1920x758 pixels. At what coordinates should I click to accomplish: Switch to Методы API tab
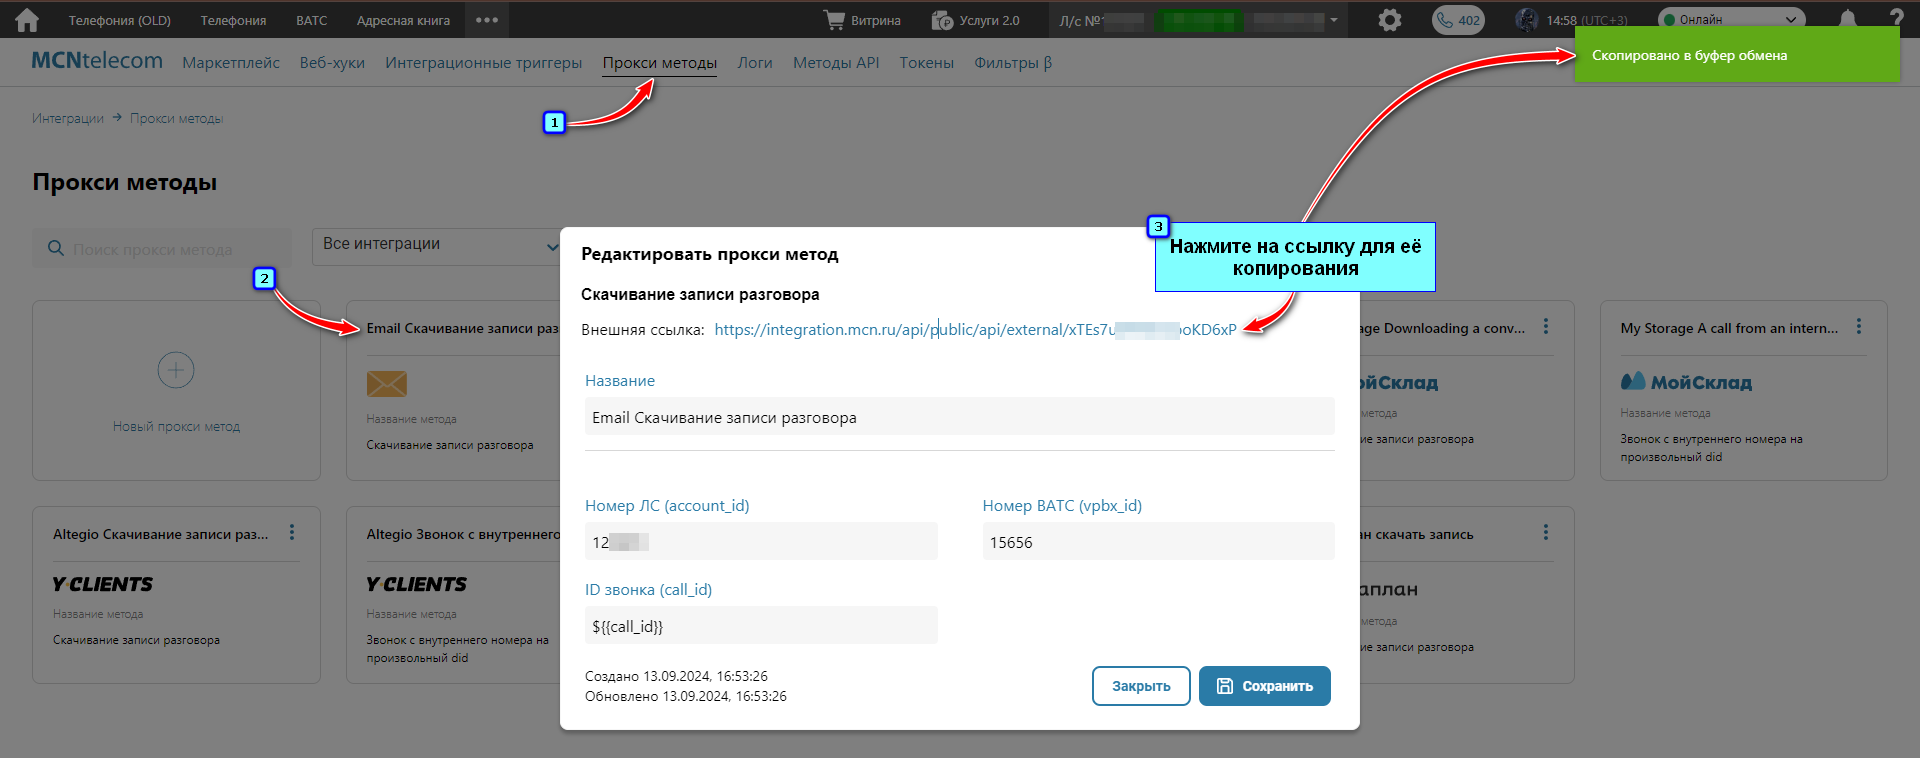pos(836,63)
